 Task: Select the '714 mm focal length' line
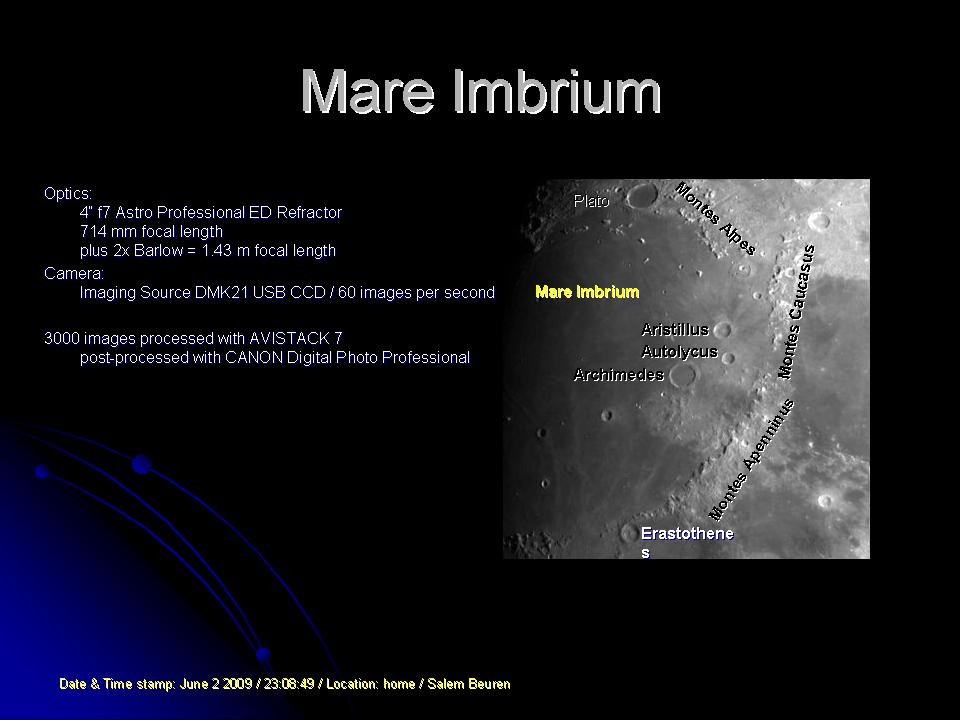[x=151, y=231]
